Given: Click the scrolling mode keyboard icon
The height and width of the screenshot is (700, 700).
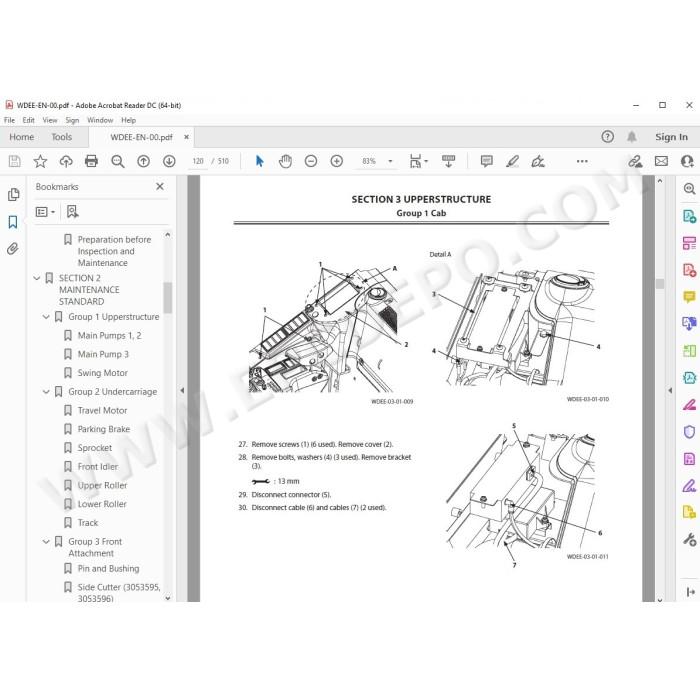Looking at the screenshot, I should coord(448,161).
